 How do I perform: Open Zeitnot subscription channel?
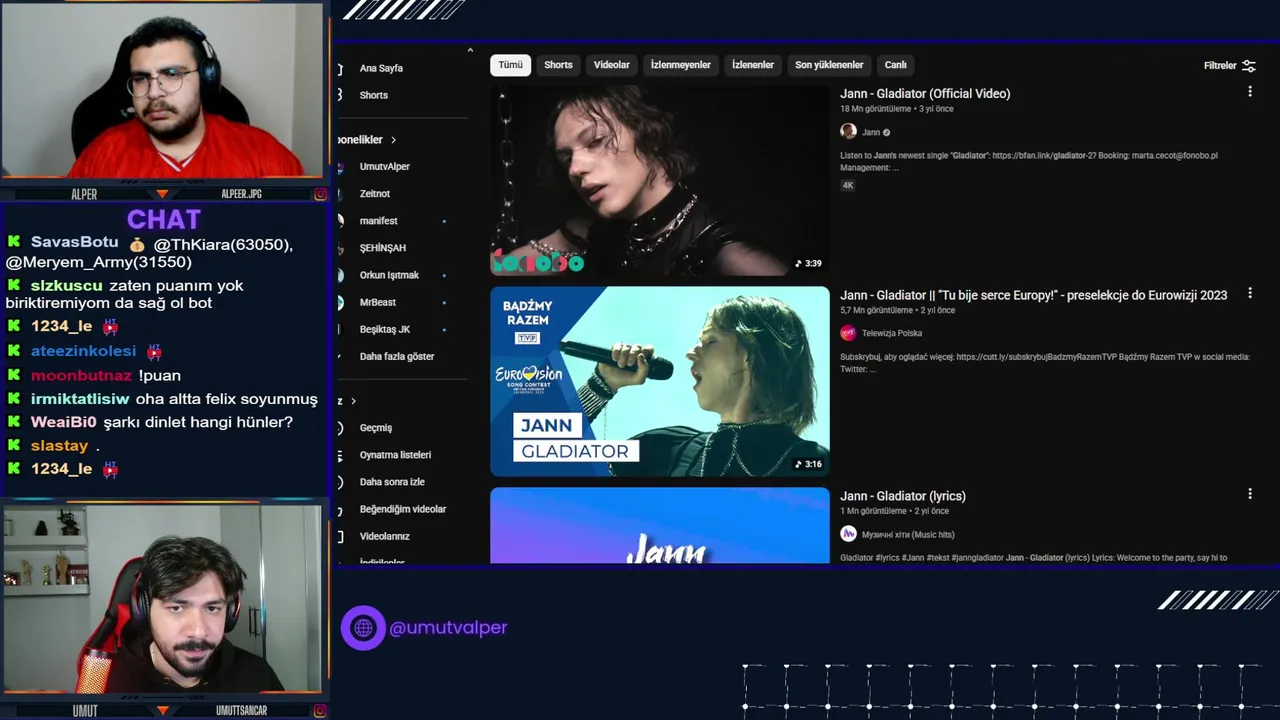click(x=375, y=194)
